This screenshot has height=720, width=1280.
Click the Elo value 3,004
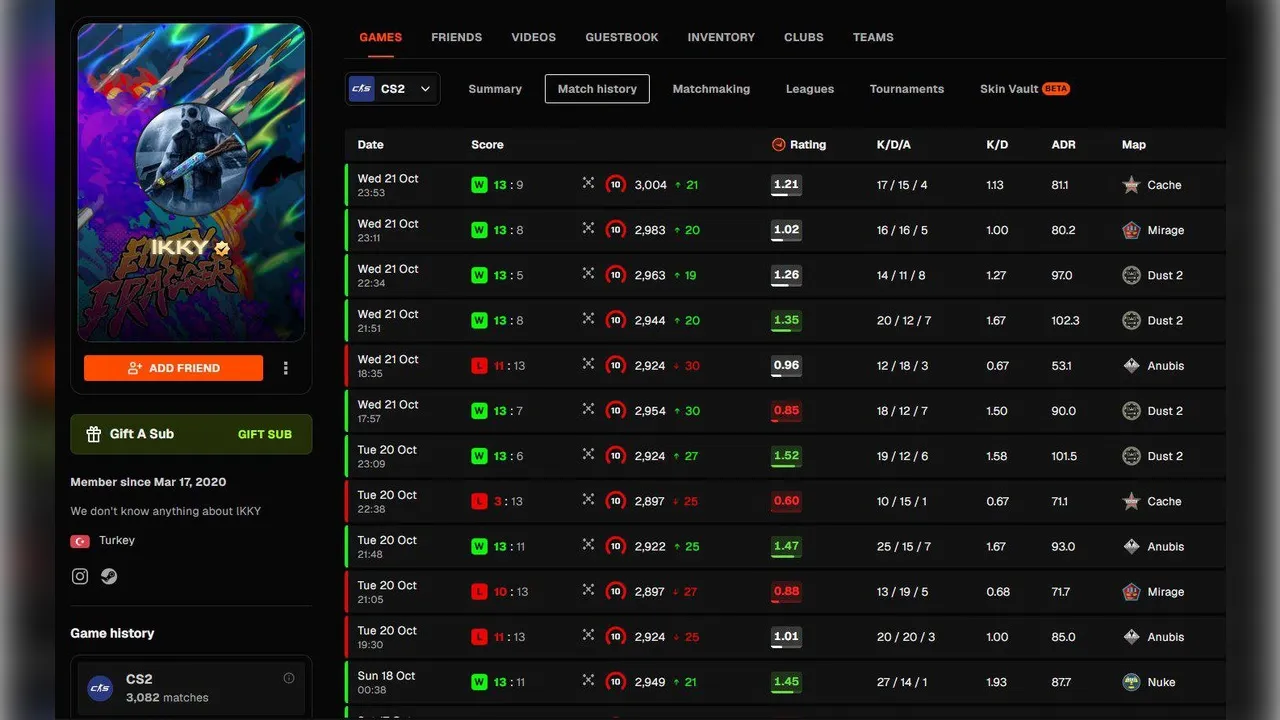coord(651,185)
